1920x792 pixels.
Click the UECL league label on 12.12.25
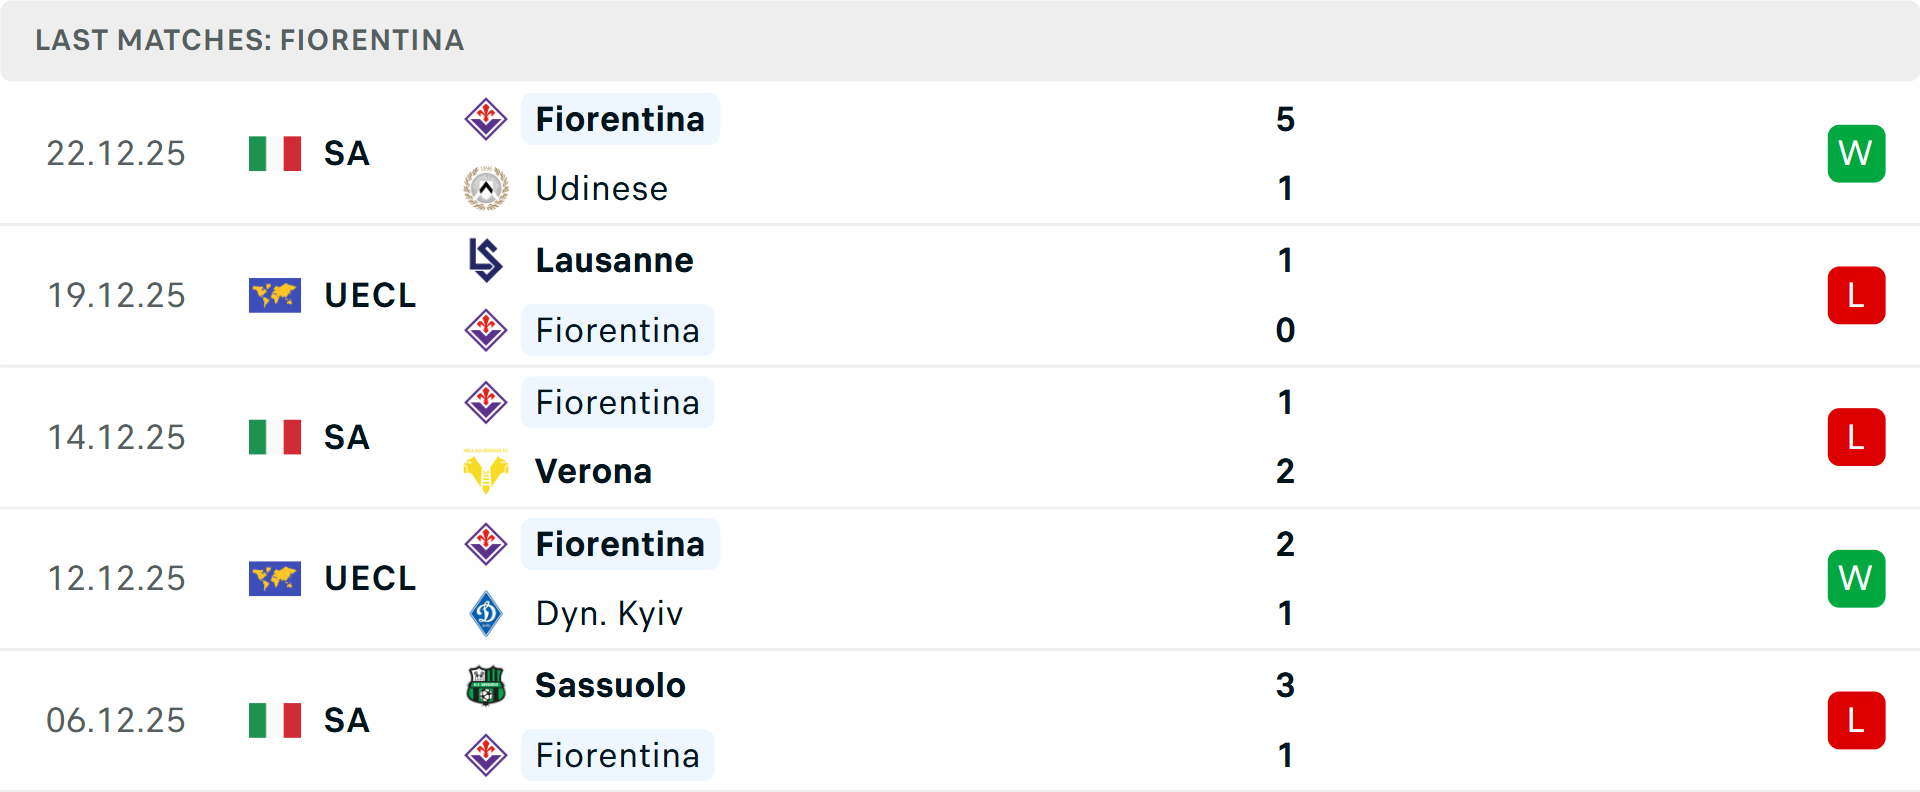(x=370, y=578)
